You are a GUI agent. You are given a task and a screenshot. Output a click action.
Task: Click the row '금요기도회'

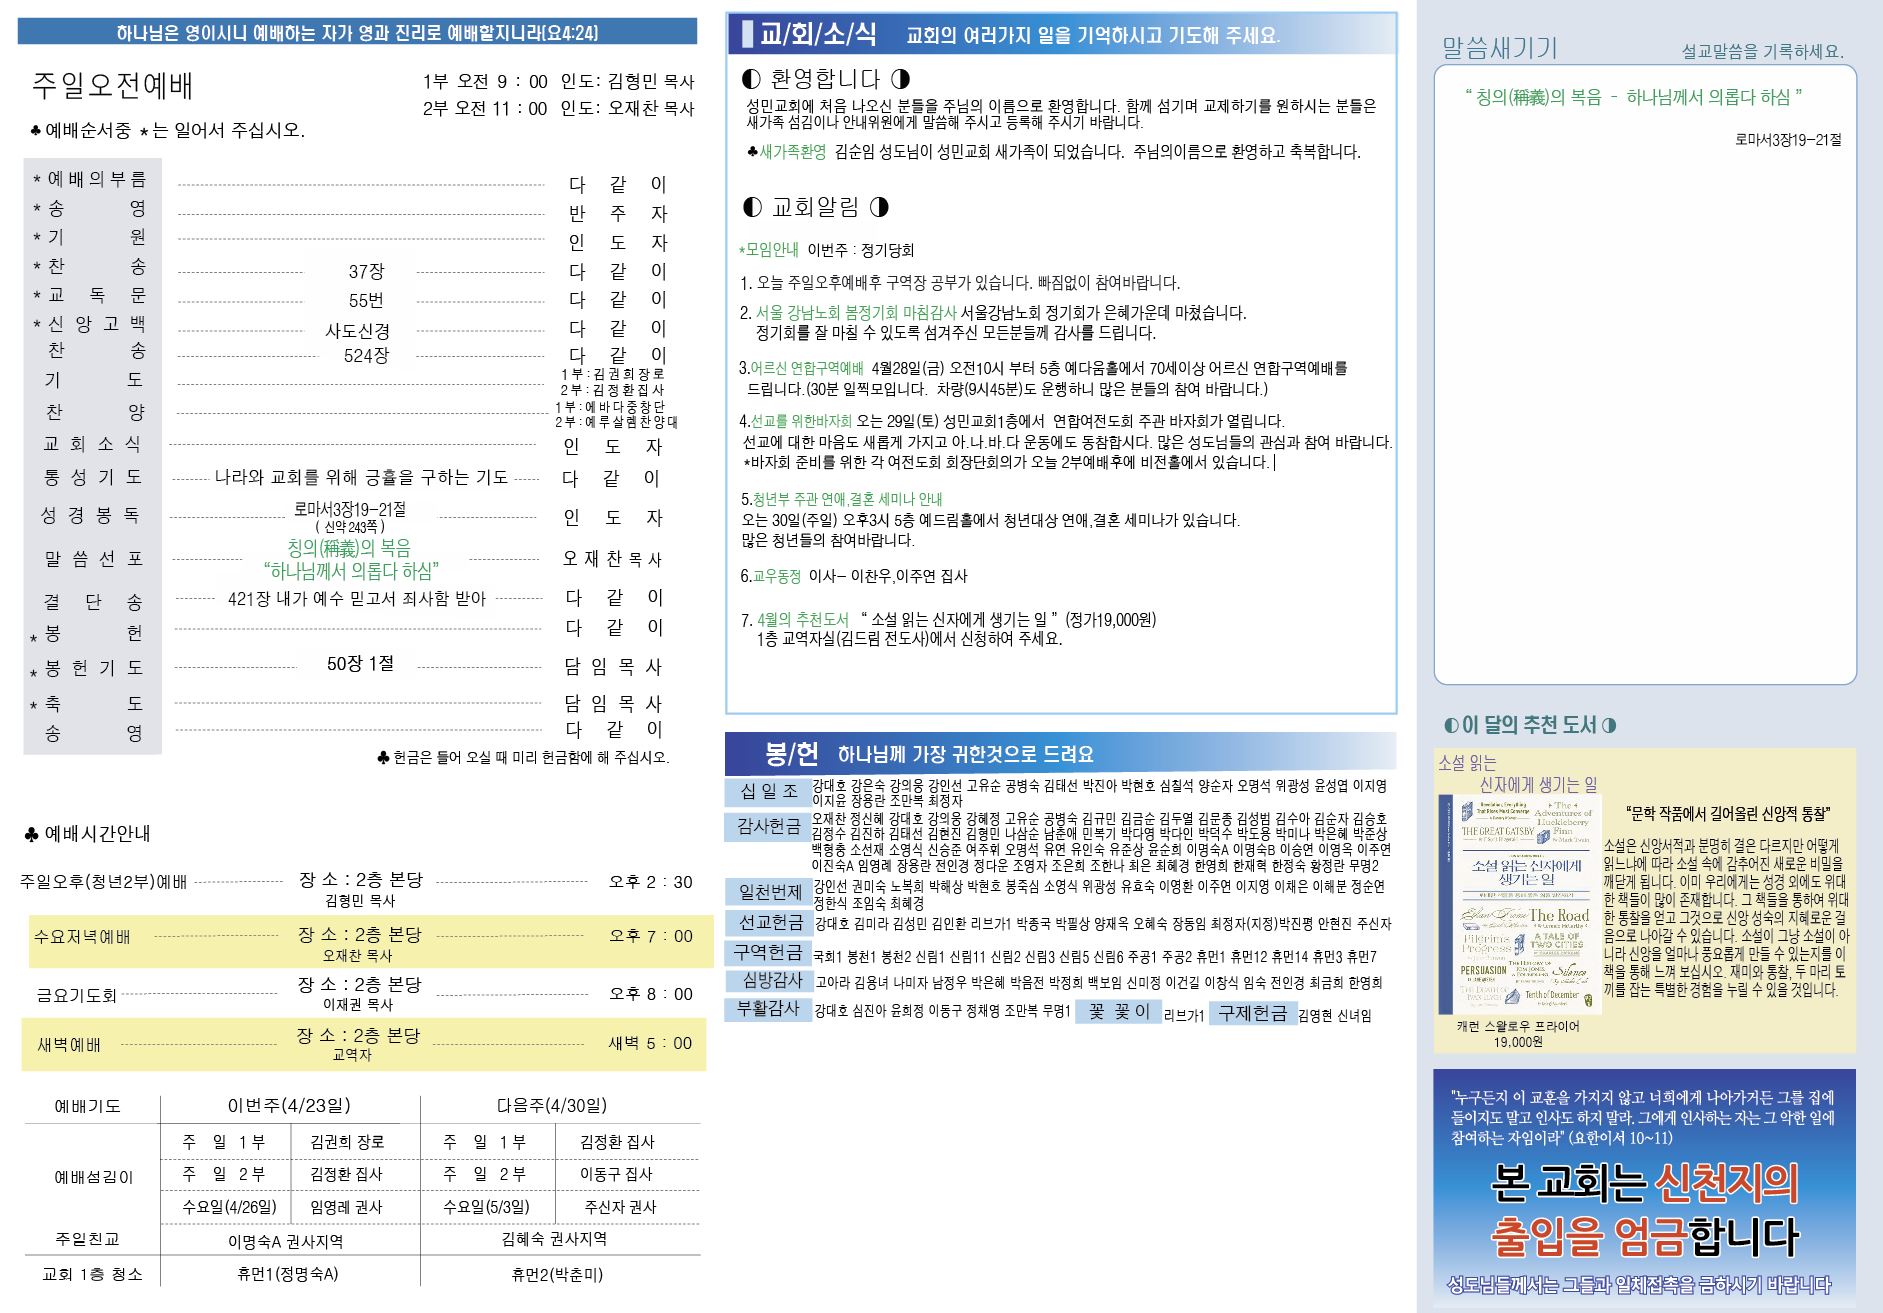(365, 994)
